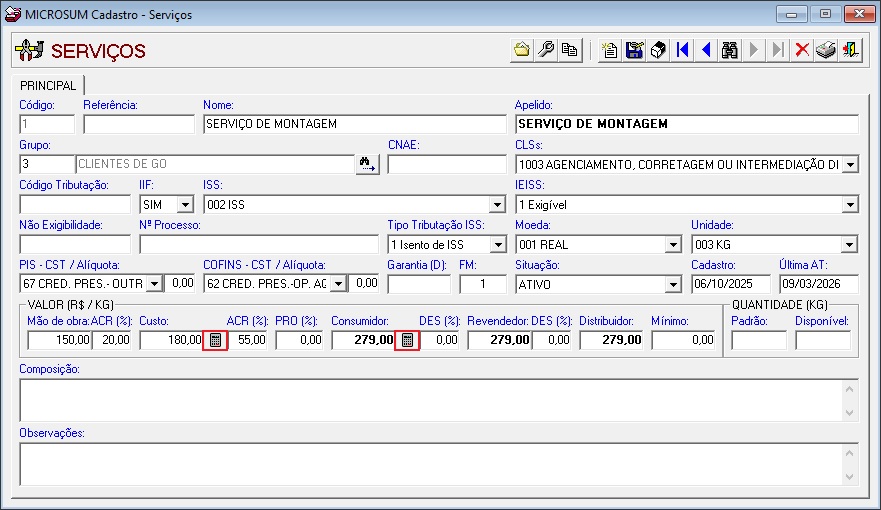Image resolution: width=881 pixels, height=510 pixels.
Task: Click the Grupo code field with 3
Action: (x=47, y=164)
